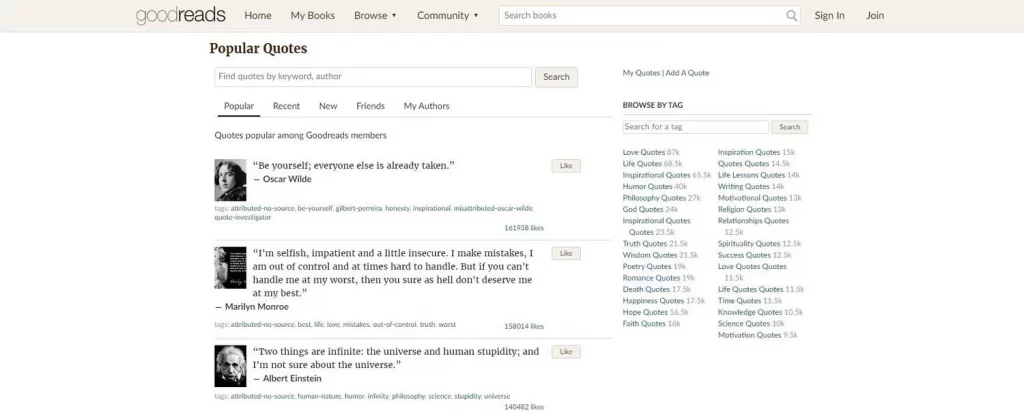Click the stupidity tag
This screenshot has width=1024, height=413.
(x=467, y=396)
